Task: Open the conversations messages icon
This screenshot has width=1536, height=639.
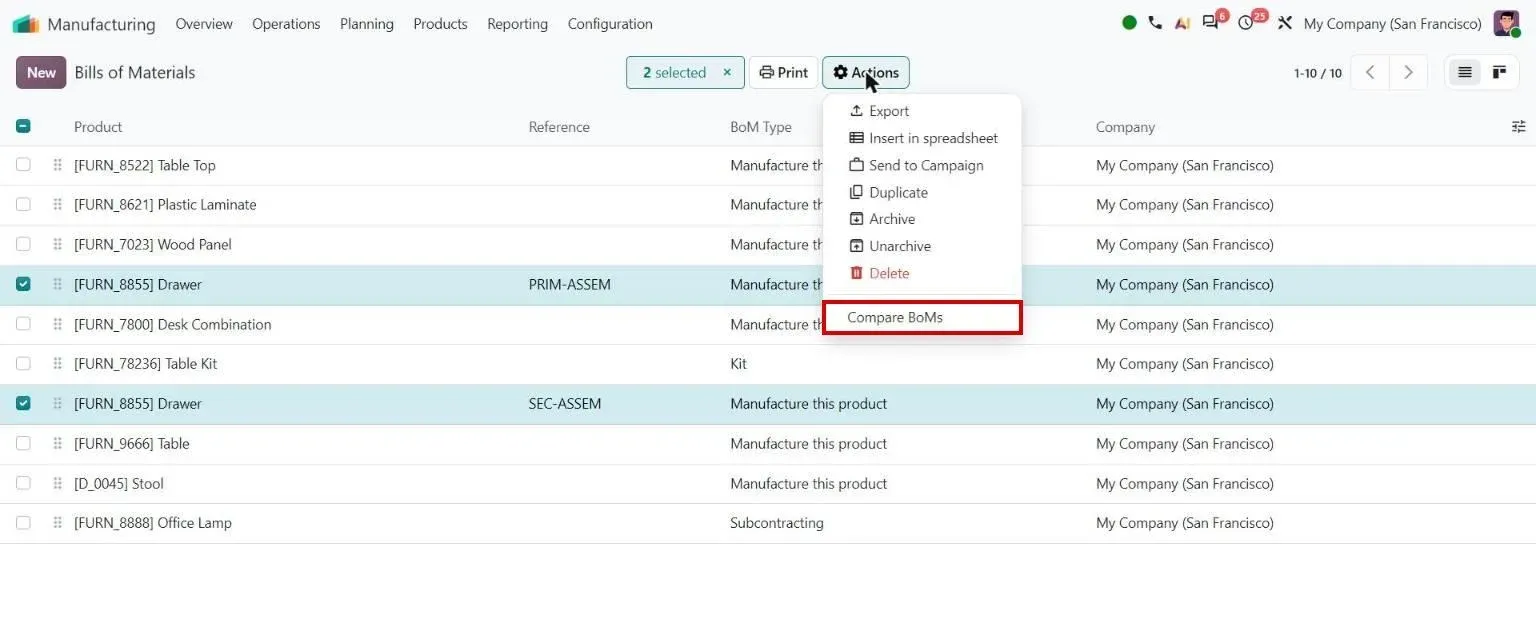Action: click(1212, 22)
